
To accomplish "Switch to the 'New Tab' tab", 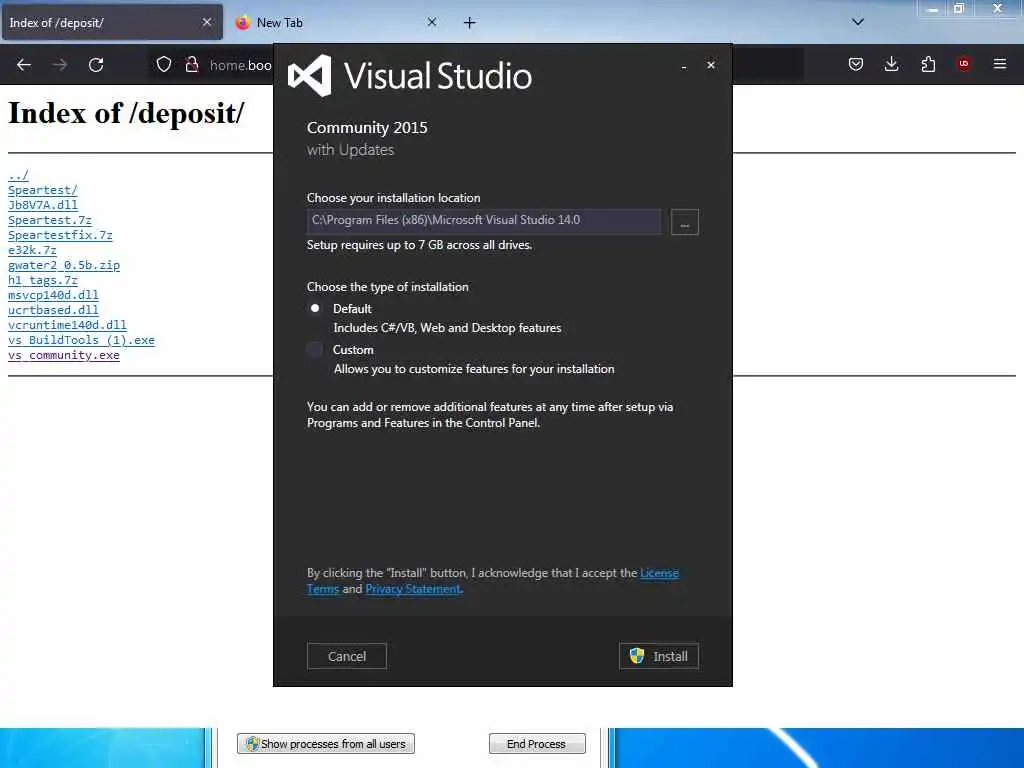I will coord(336,22).
